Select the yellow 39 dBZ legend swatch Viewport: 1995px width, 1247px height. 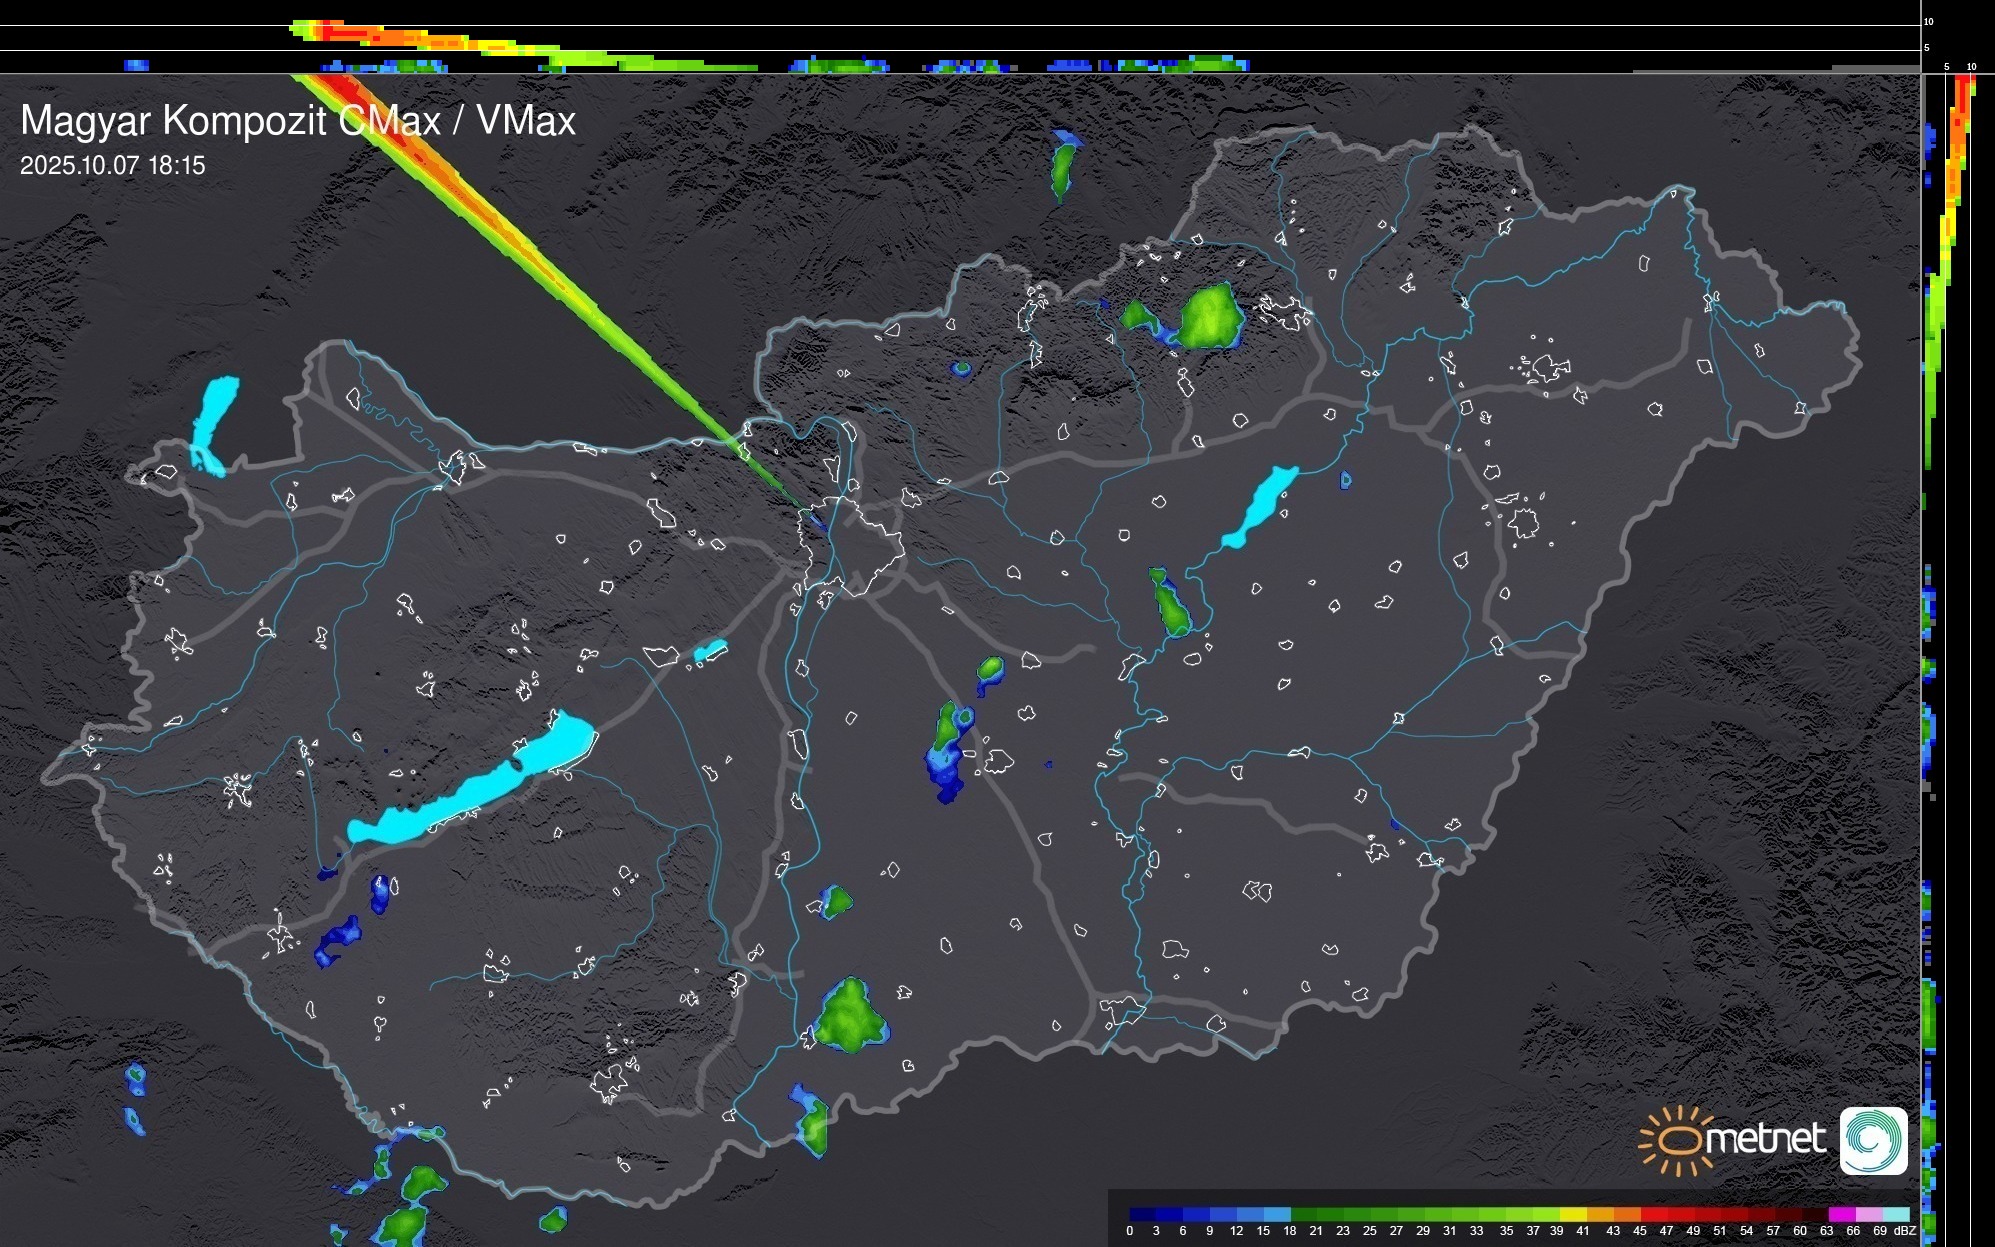point(1573,1214)
